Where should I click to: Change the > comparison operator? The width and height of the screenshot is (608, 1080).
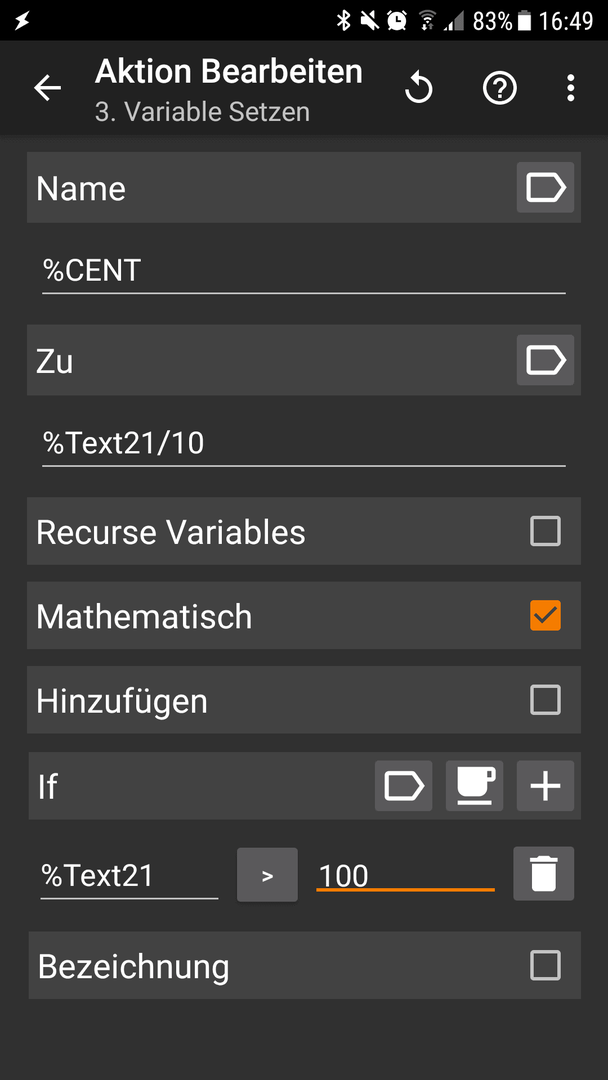point(267,875)
